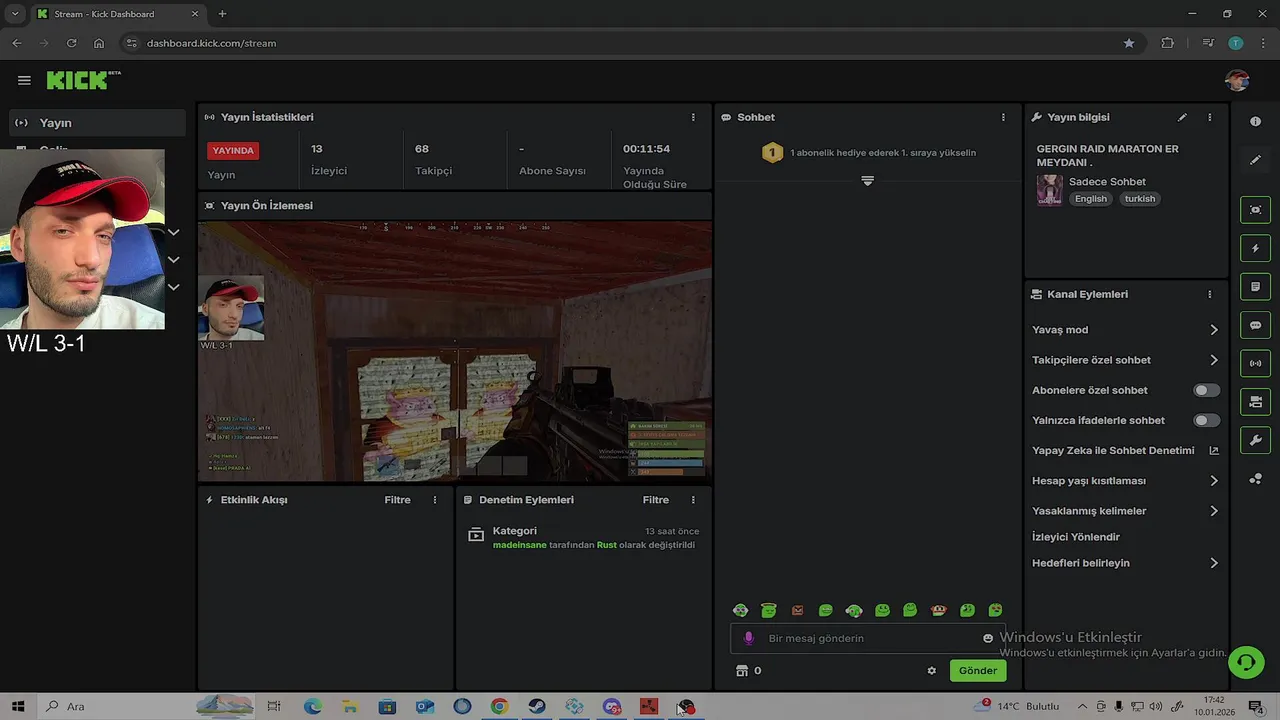
Task: Open the user avatar menu in header
Action: (1237, 80)
